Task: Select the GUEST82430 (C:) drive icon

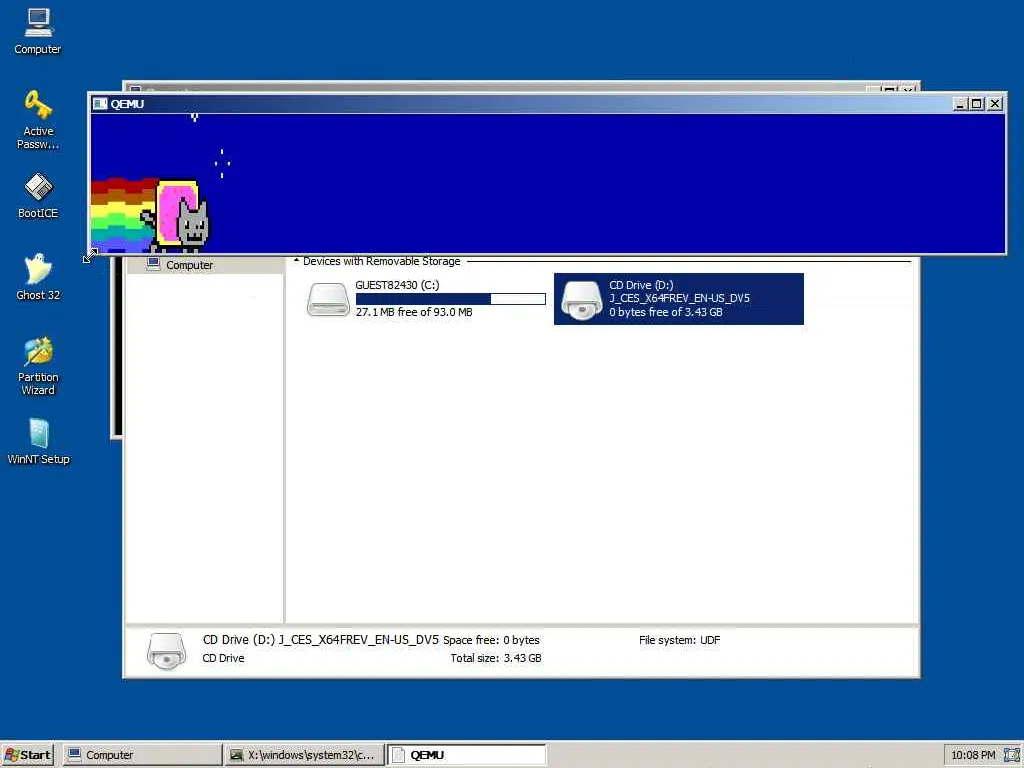Action: (x=328, y=299)
